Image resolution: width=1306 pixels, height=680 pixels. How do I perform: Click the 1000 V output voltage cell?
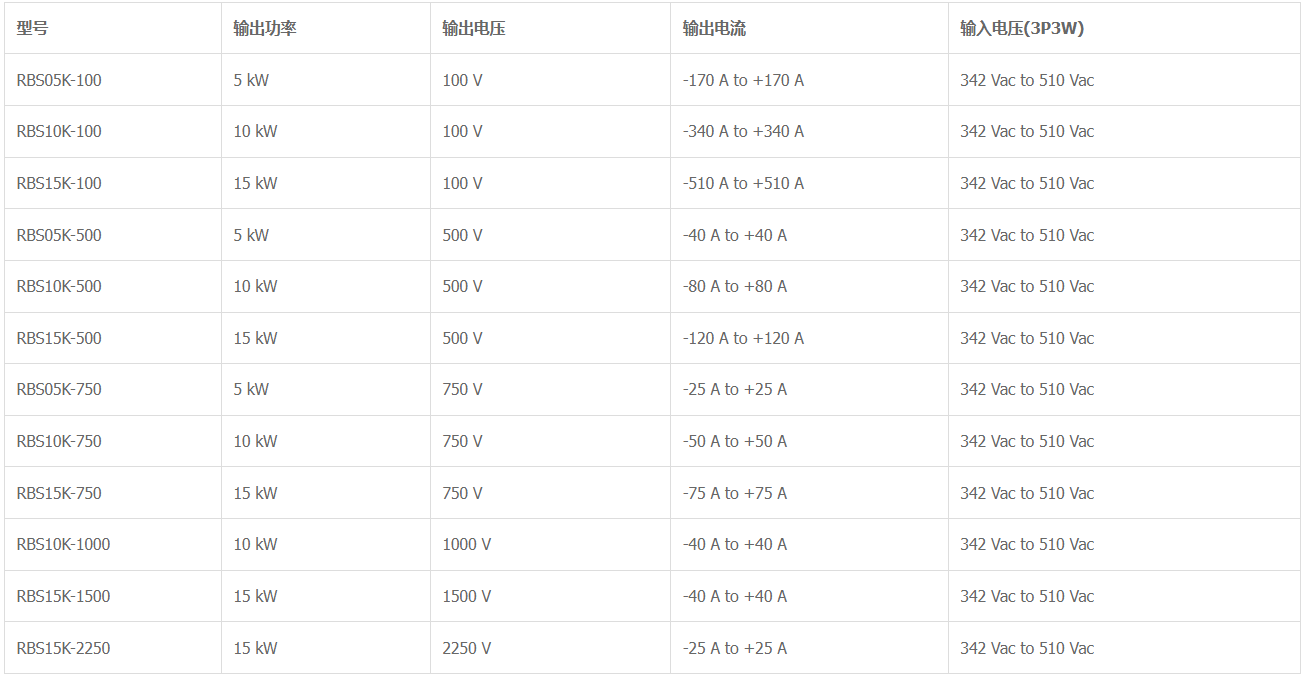[467, 544]
